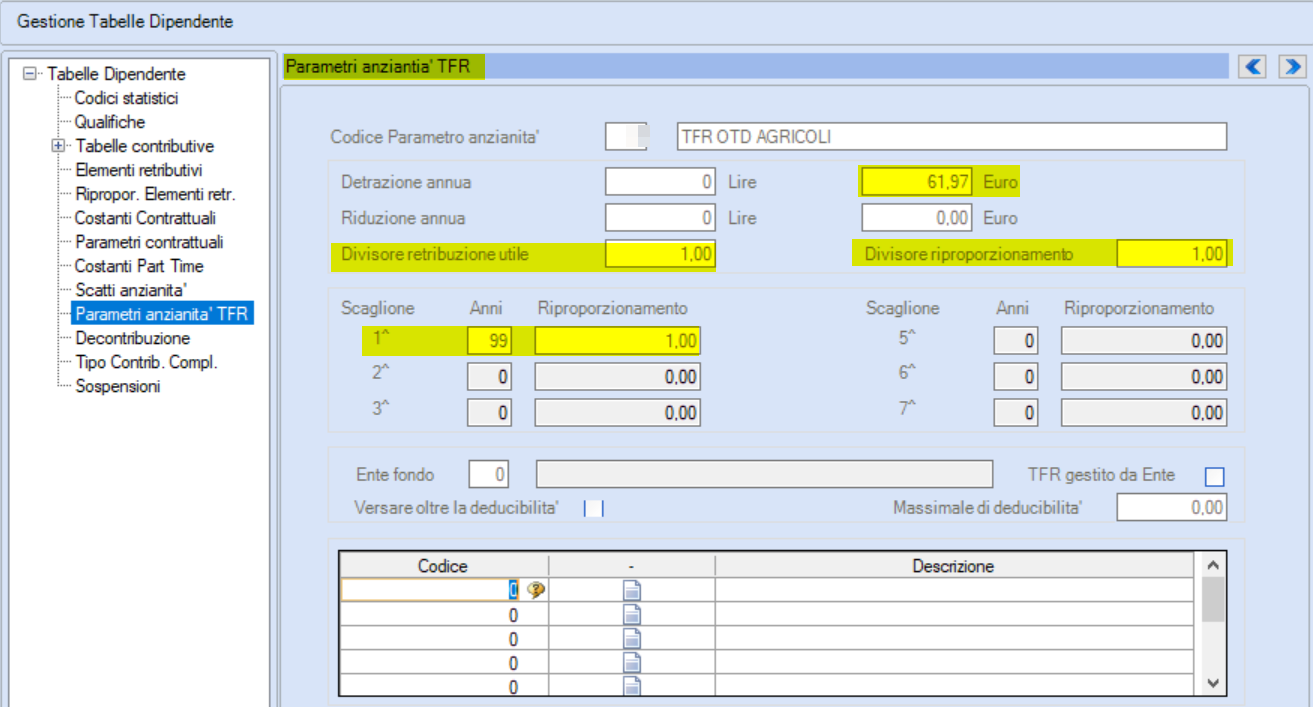Open document icon in first grid row
This screenshot has width=1313, height=707.
[631, 590]
